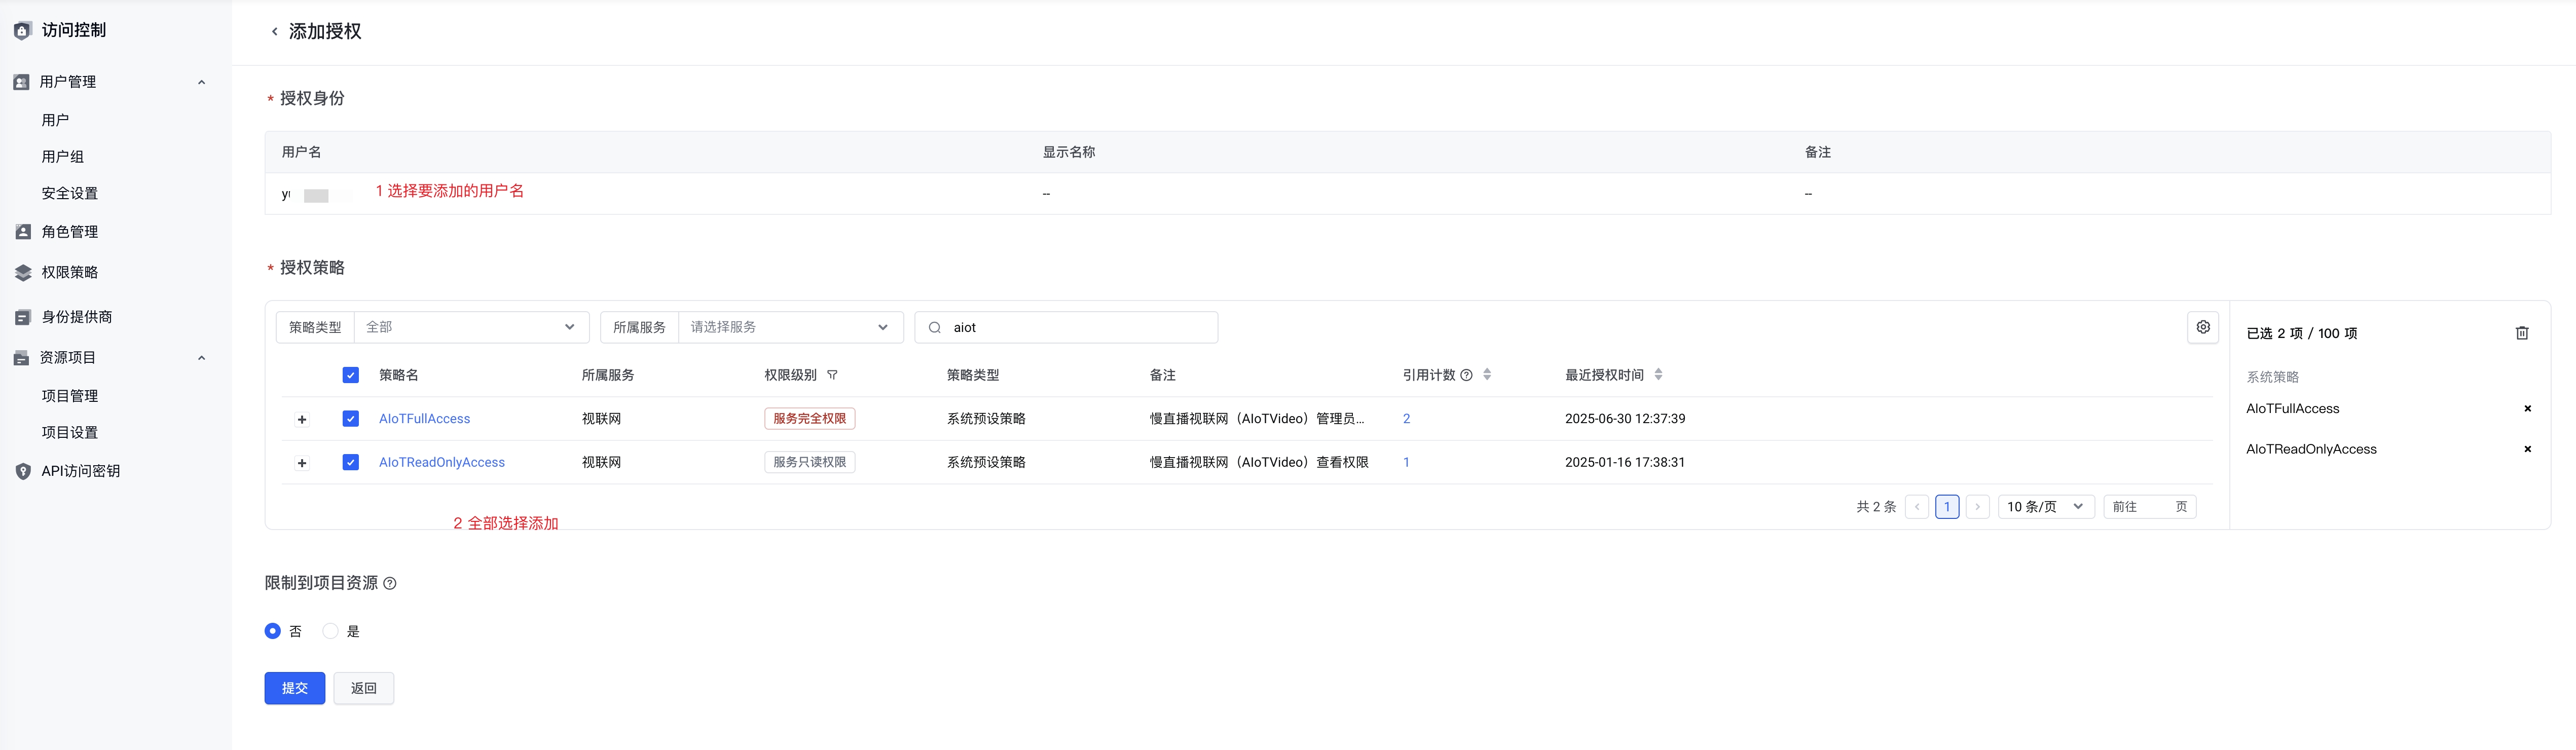
Task: Go to 用户组 in sidebar
Action: pos(62,157)
